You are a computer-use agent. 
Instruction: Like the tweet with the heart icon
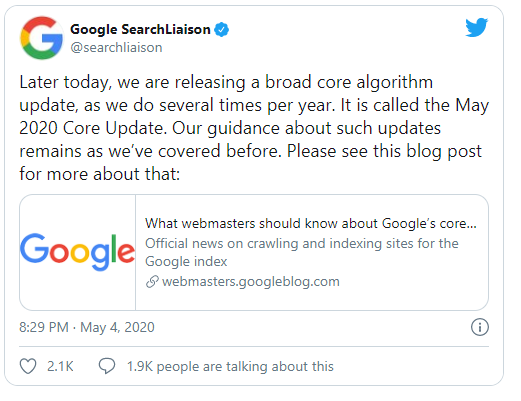click(28, 366)
